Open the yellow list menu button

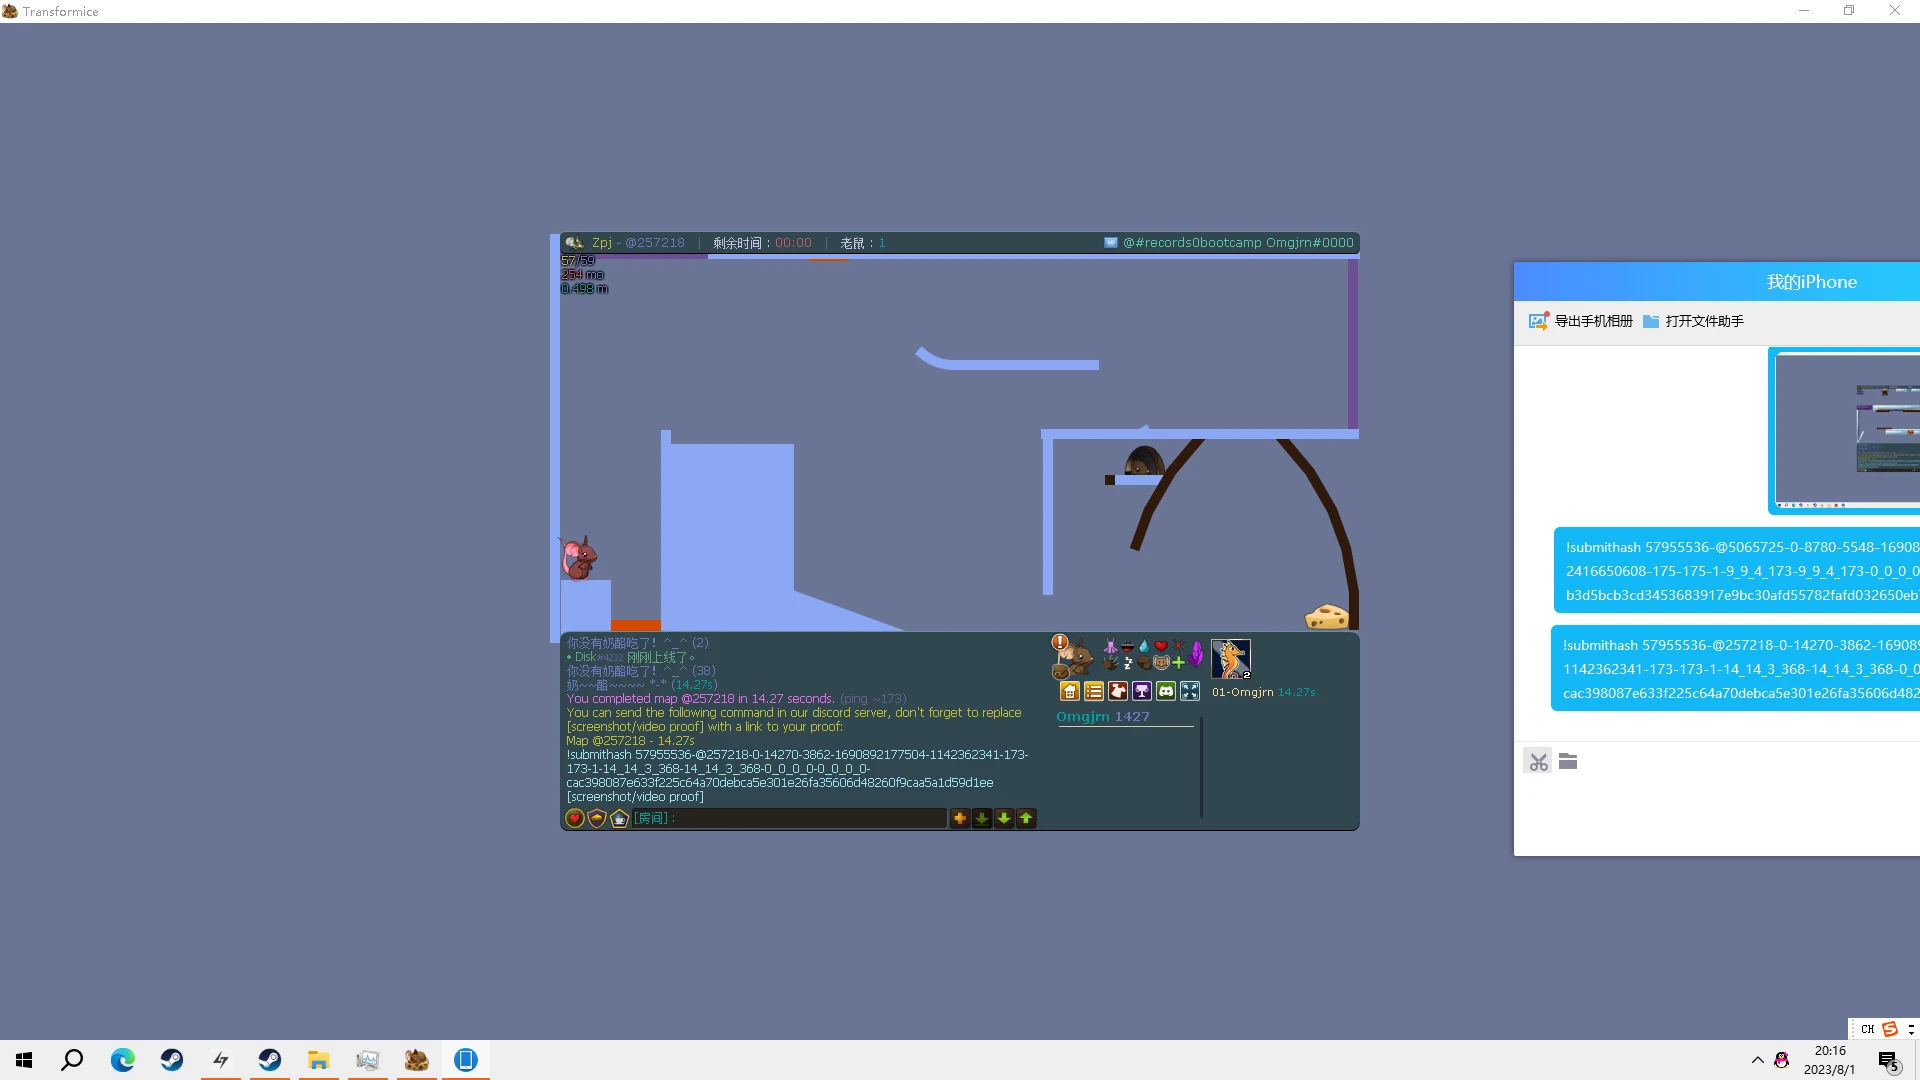click(x=1094, y=691)
